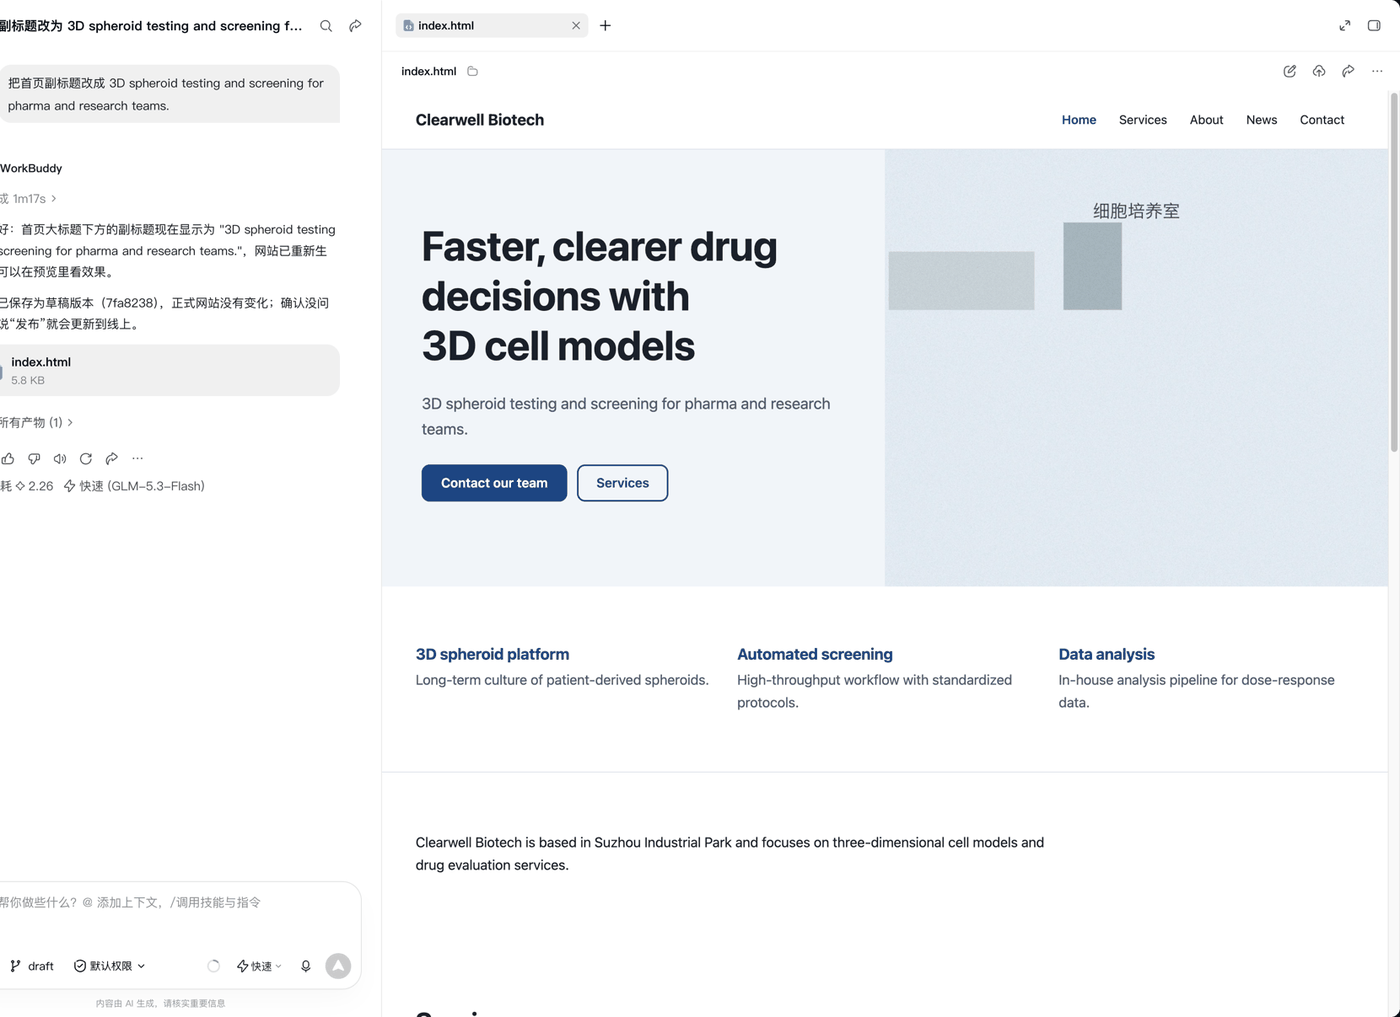
Task: Share the preview using the toolbar arrow icon
Action: (x=1348, y=71)
